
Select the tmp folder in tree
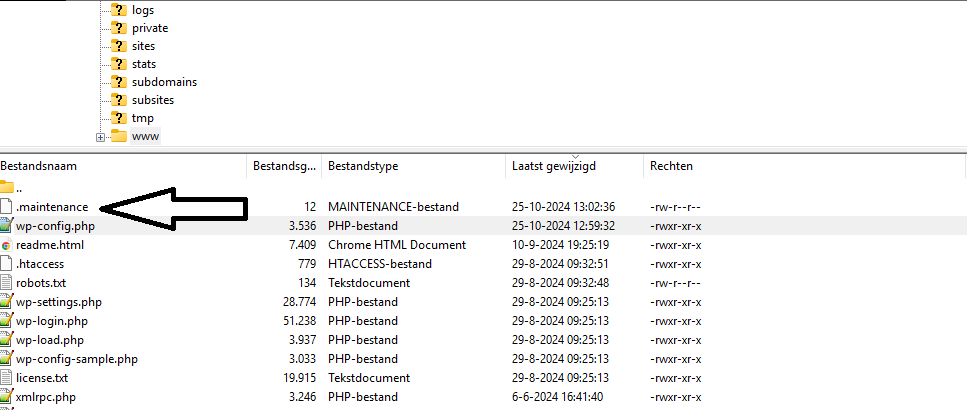(x=143, y=118)
